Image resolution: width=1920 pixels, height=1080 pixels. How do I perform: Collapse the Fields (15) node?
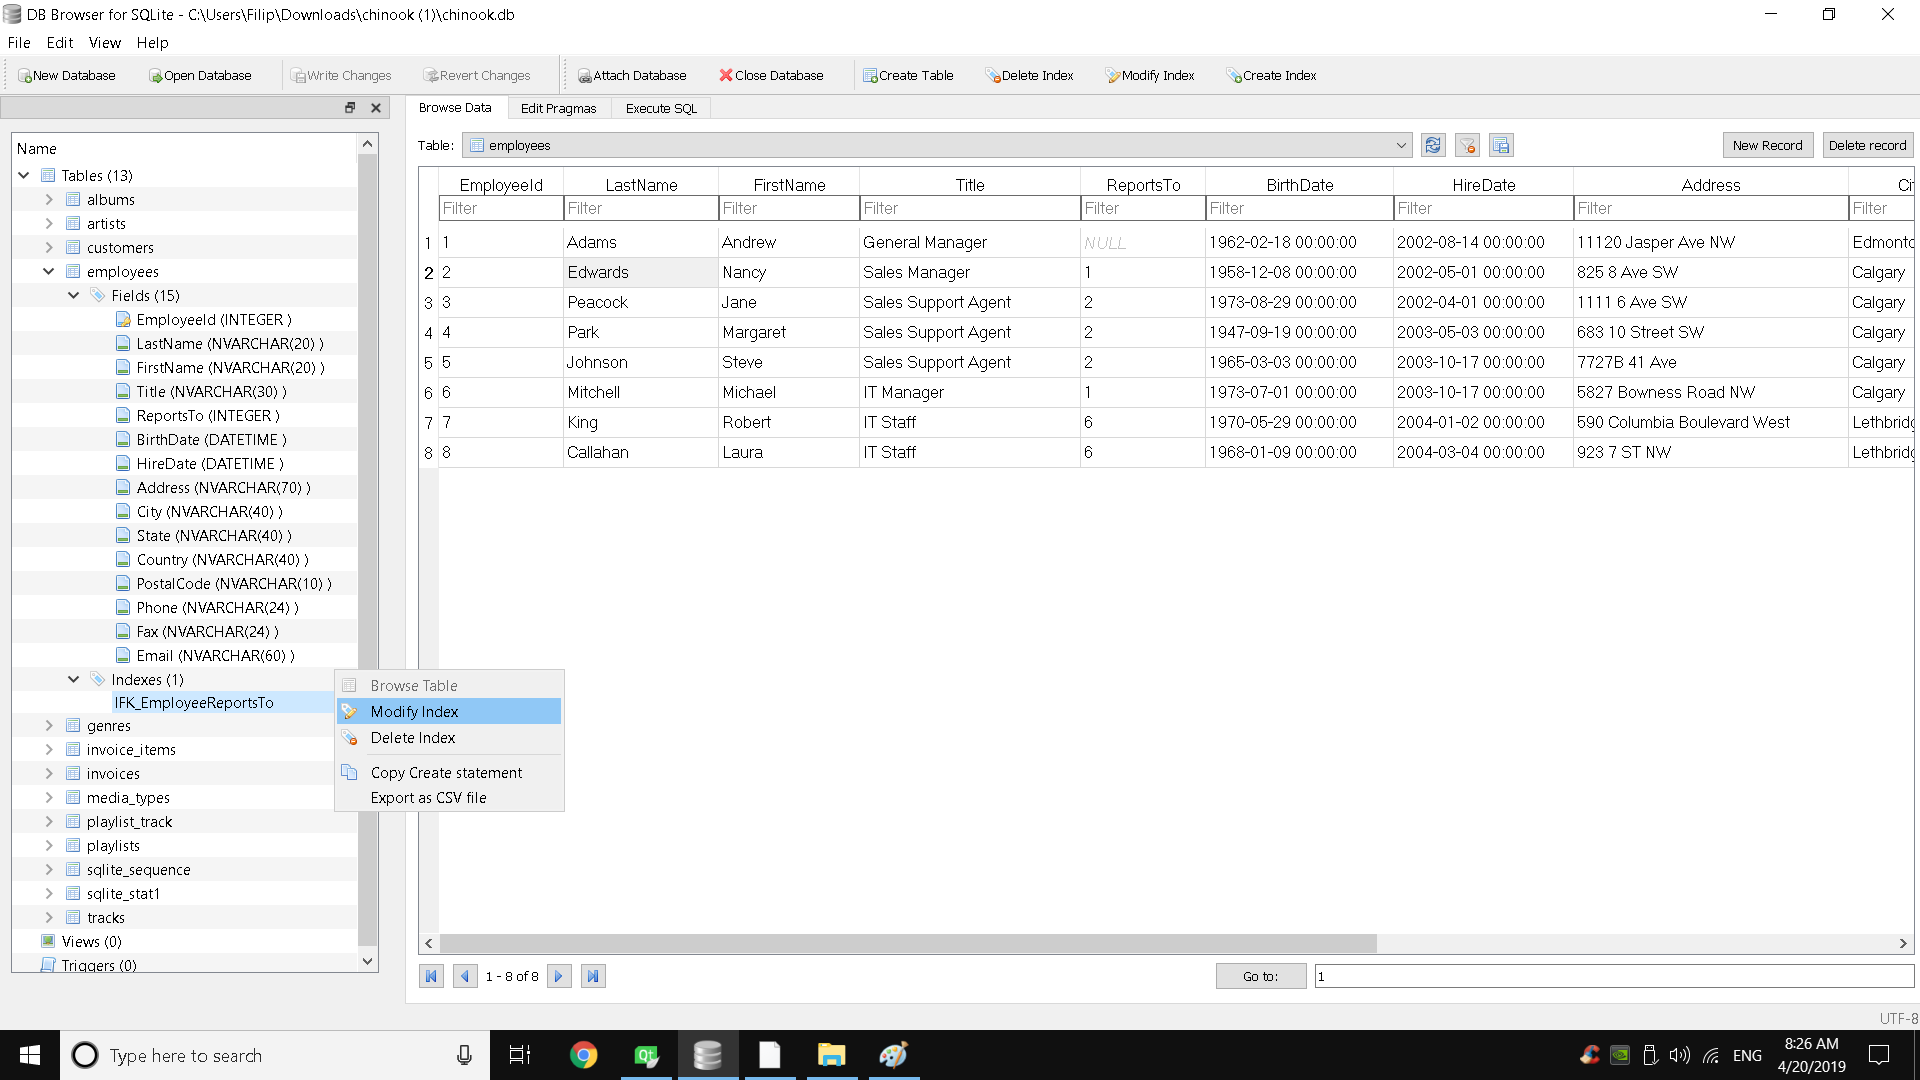(73, 295)
